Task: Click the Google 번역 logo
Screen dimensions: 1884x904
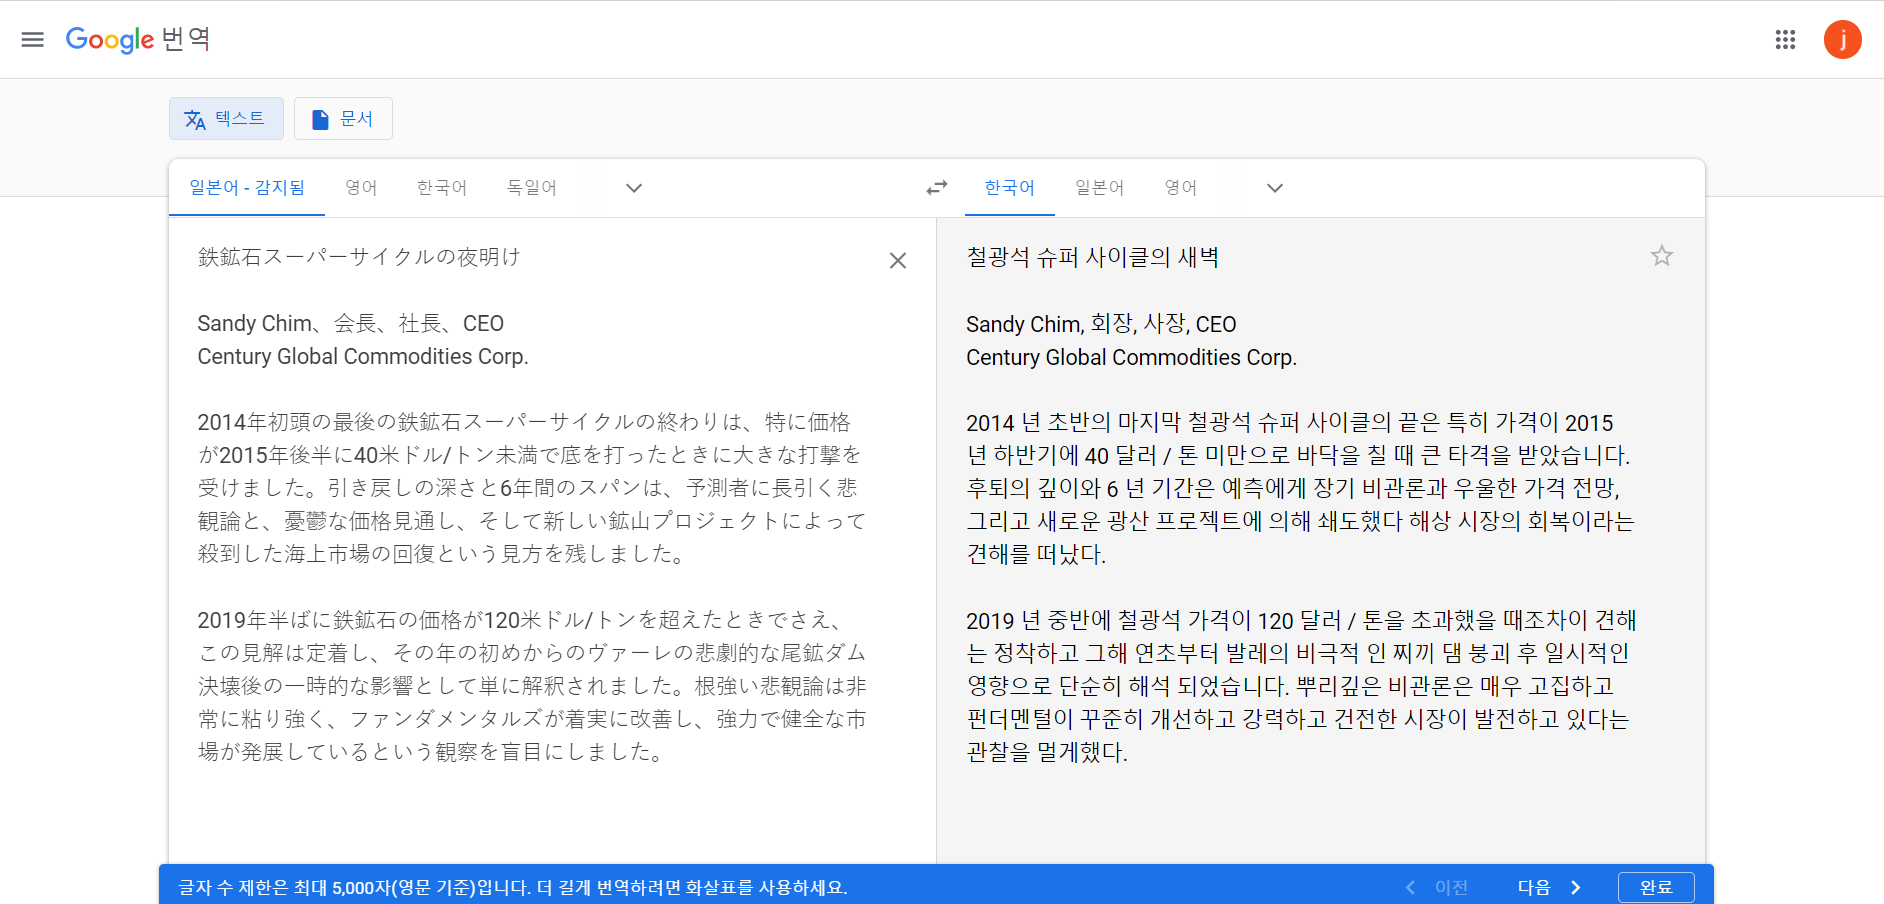Action: [138, 39]
